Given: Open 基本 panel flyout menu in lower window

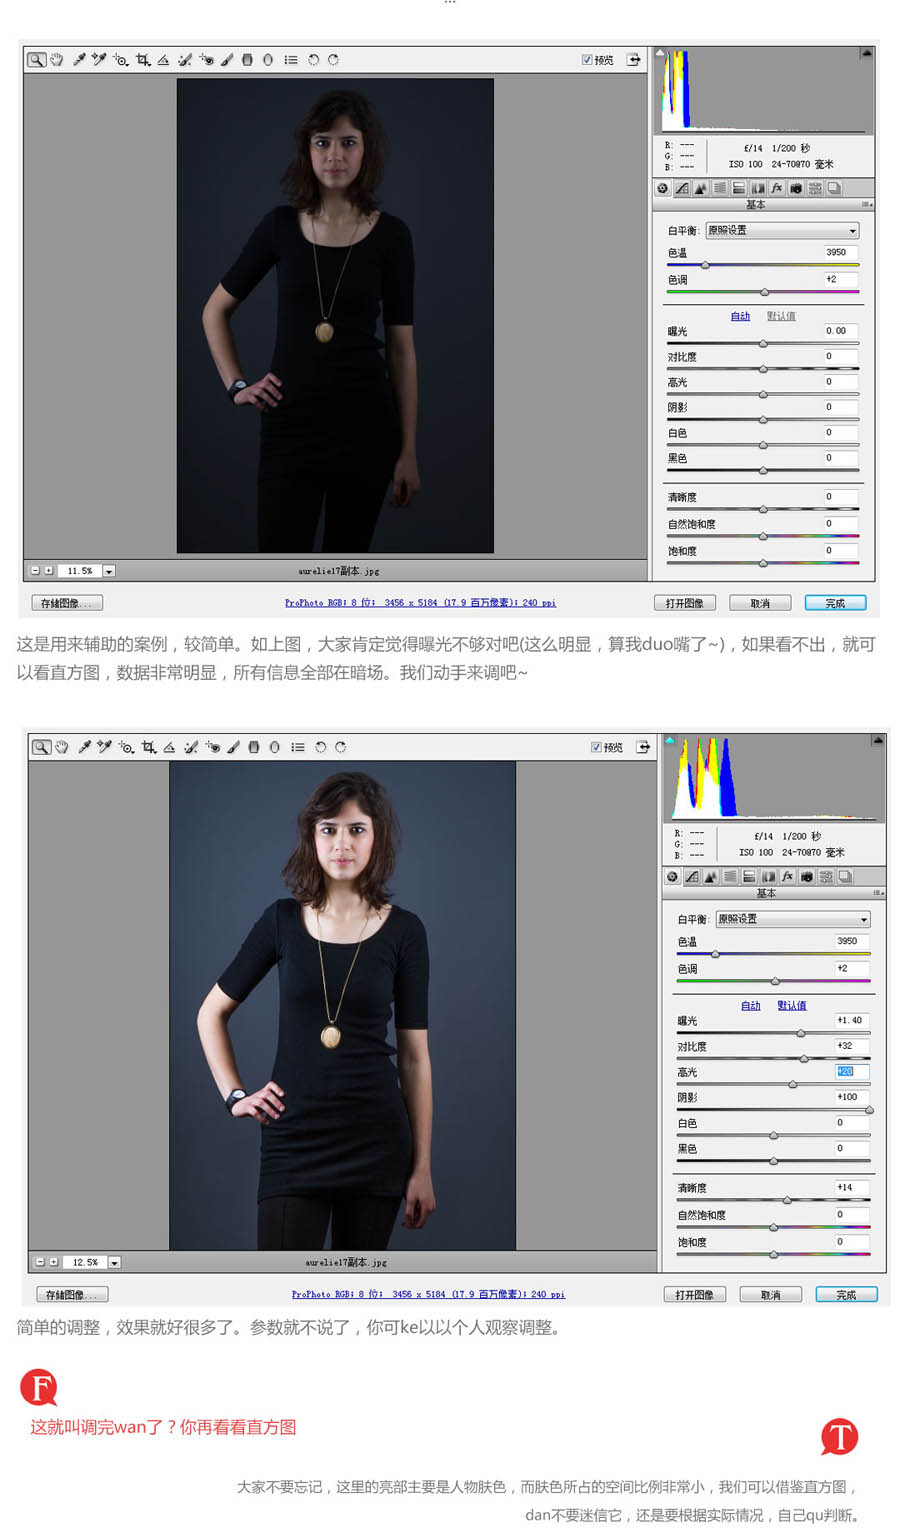Looking at the screenshot, I should pos(878,893).
